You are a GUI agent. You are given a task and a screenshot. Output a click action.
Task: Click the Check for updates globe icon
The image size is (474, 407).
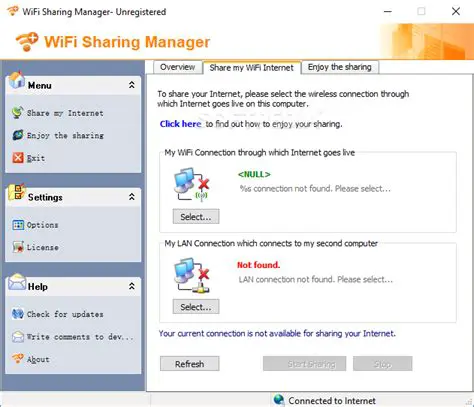(x=18, y=314)
